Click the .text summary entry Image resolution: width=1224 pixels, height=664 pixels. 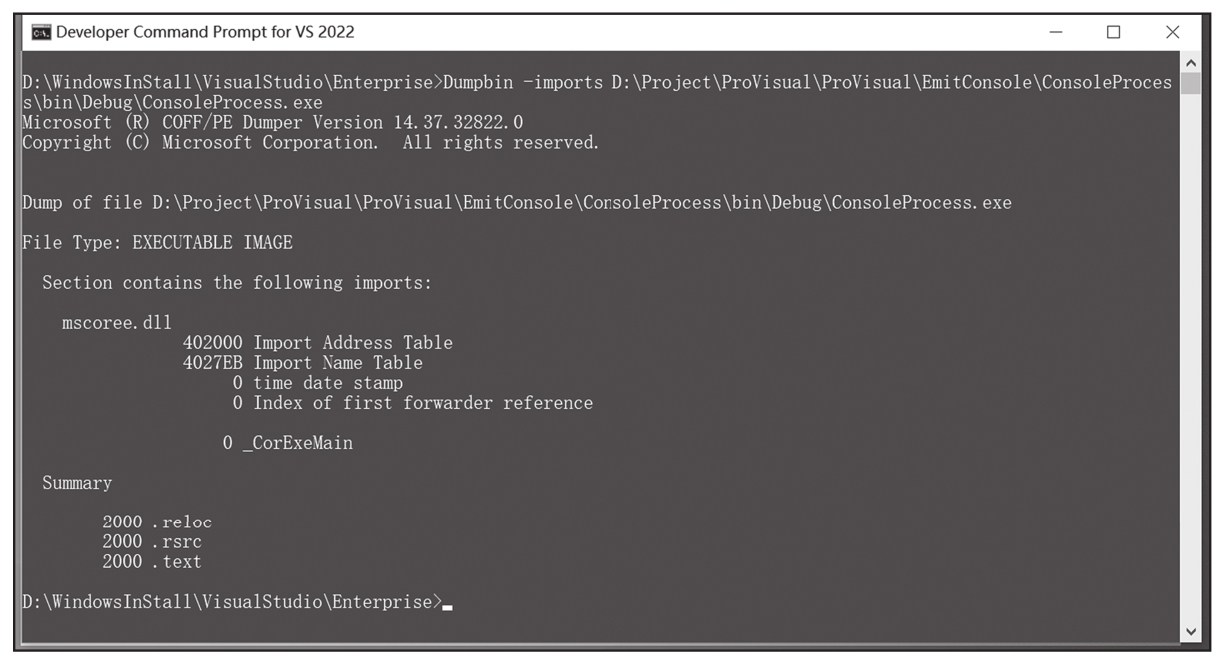152,562
